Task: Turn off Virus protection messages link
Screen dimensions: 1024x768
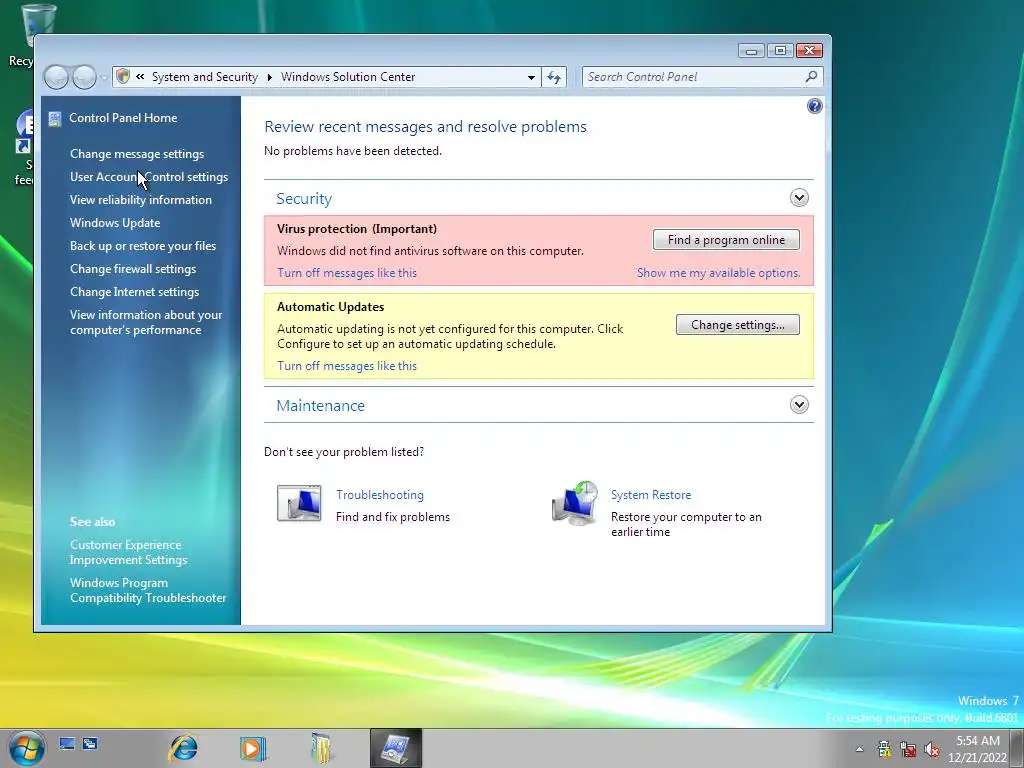Action: click(347, 273)
